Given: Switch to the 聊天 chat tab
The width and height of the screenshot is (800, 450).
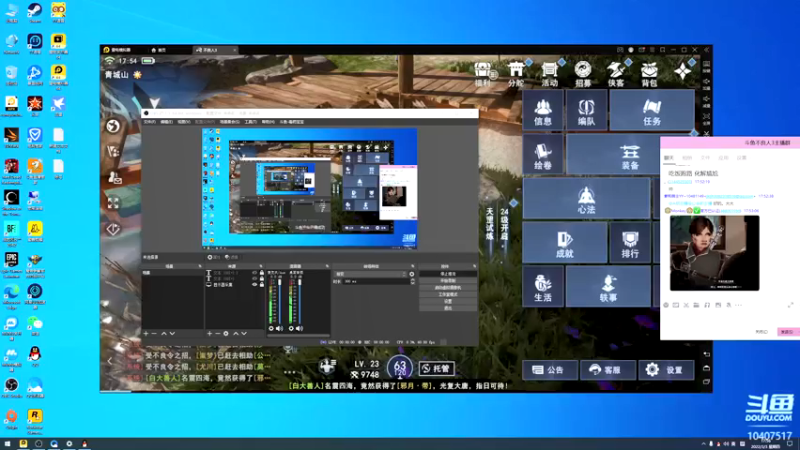Looking at the screenshot, I should click(x=669, y=158).
